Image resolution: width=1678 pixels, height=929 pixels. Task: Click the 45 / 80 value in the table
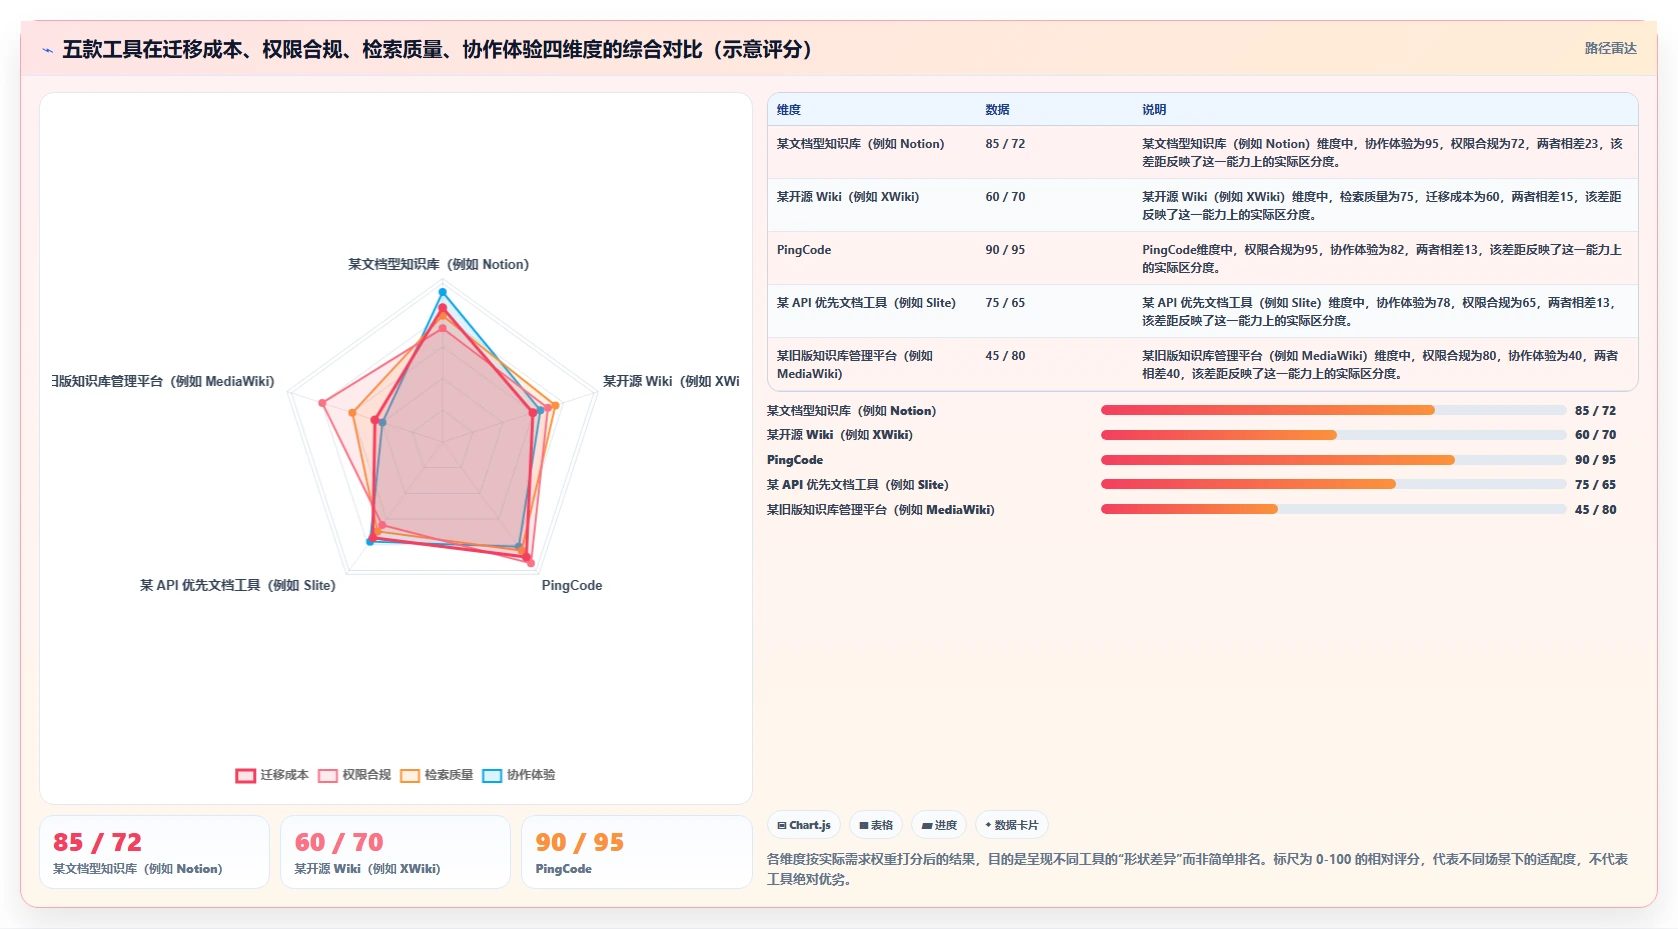coord(1005,356)
